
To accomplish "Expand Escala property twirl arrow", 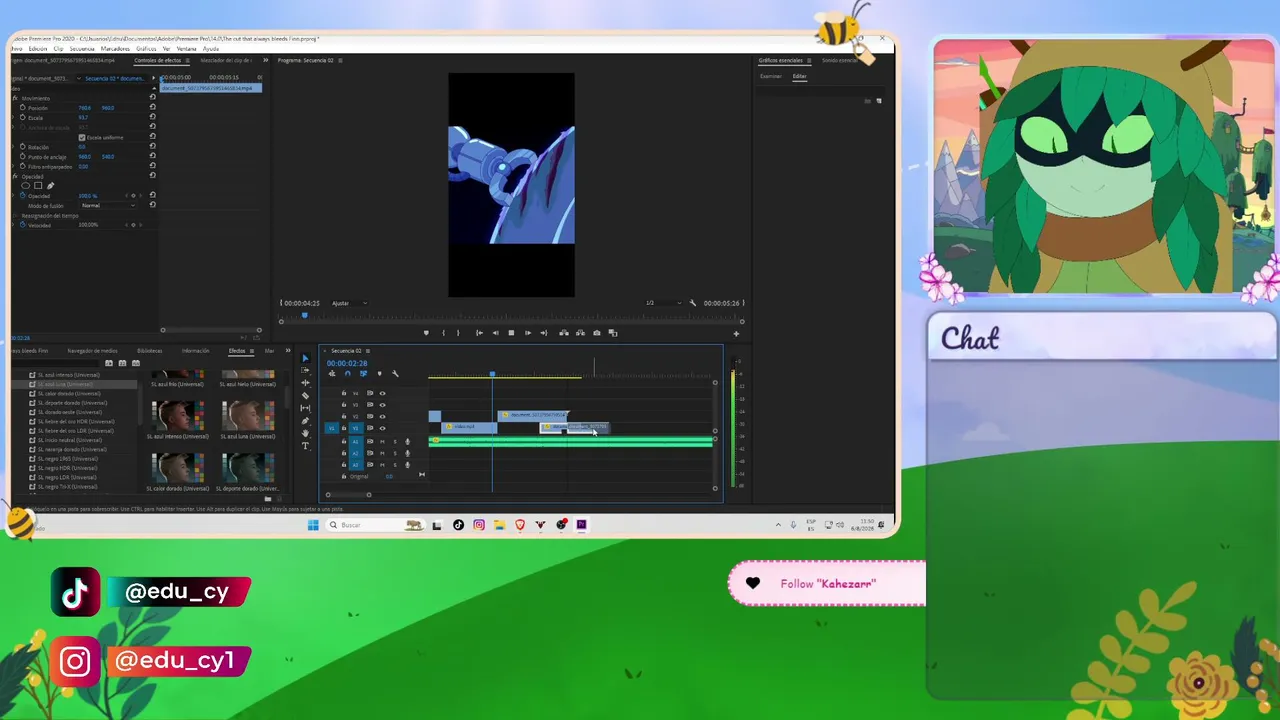I will pos(14,117).
